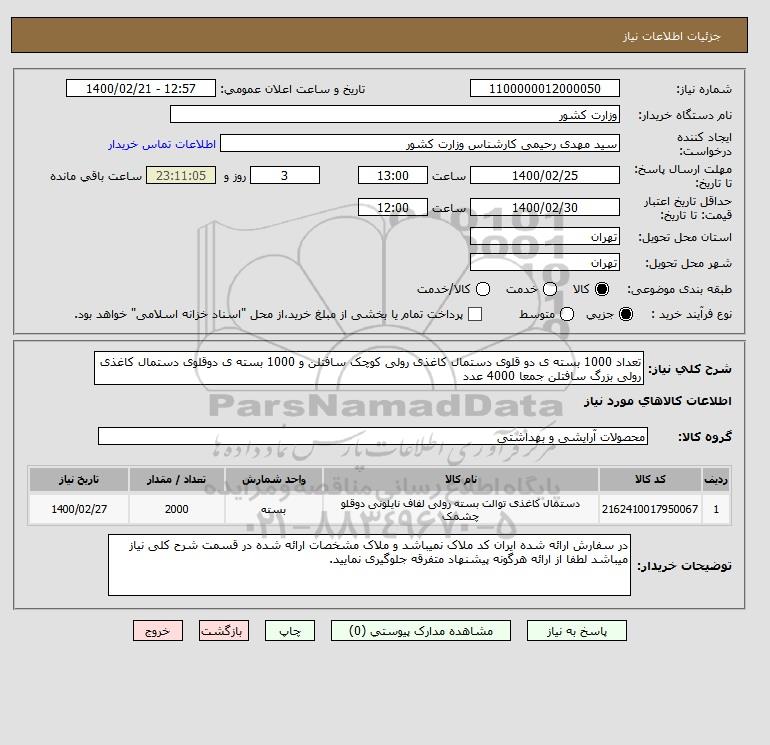The width and height of the screenshot is (770, 745).
Task: Click the ردیف column header
Action: [x=716, y=479]
